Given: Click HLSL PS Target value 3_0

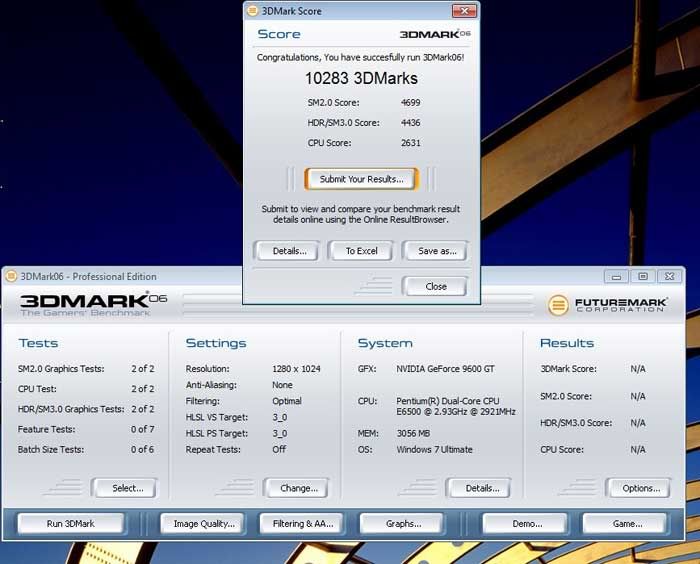Looking at the screenshot, I should [279, 434].
